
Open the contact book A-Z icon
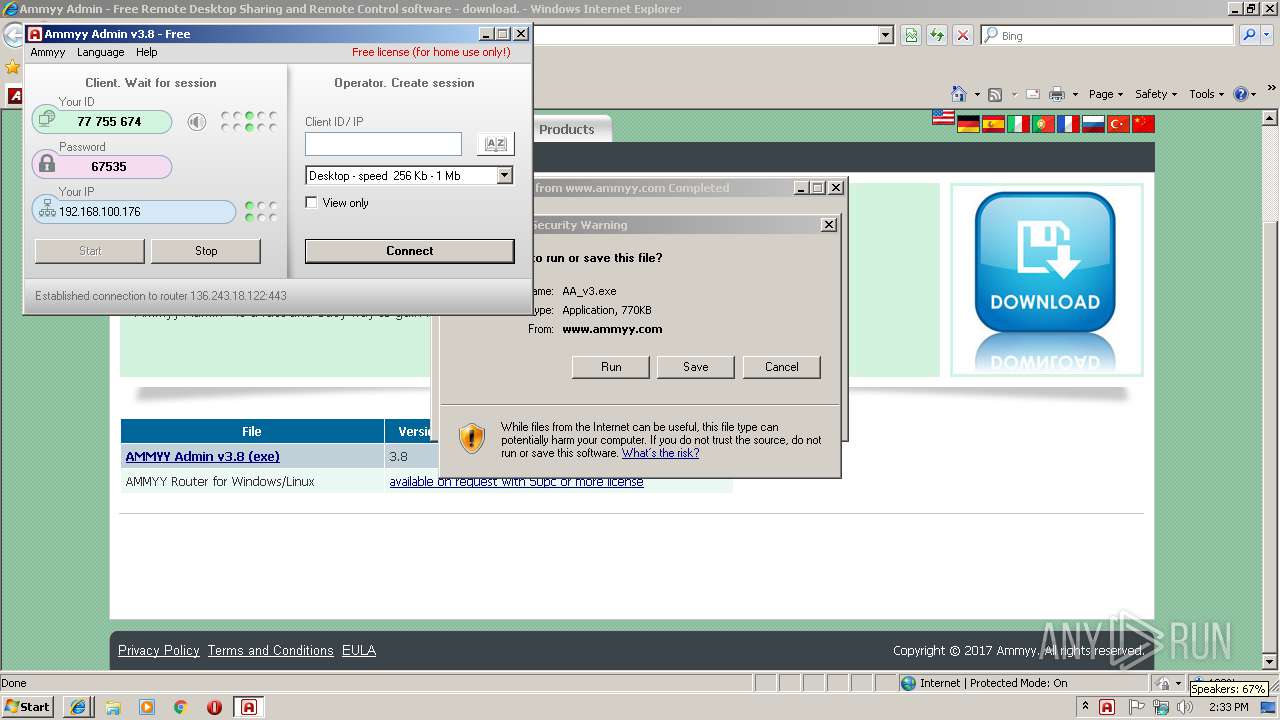pyautogui.click(x=495, y=144)
